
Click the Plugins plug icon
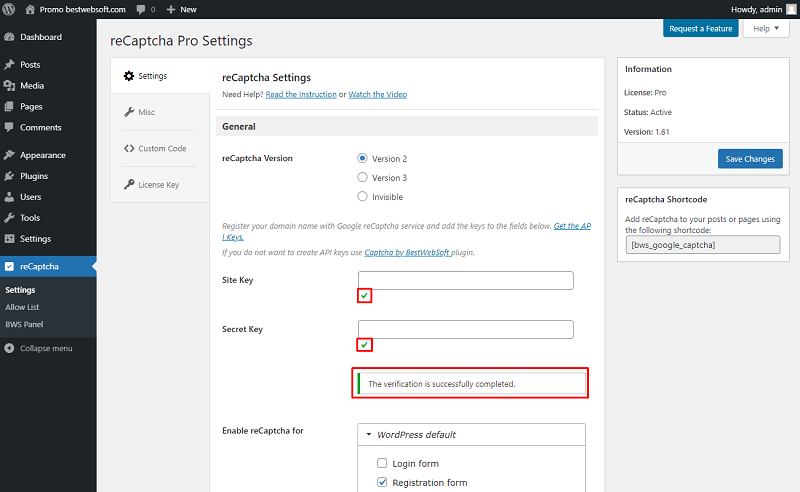pyautogui.click(x=9, y=176)
